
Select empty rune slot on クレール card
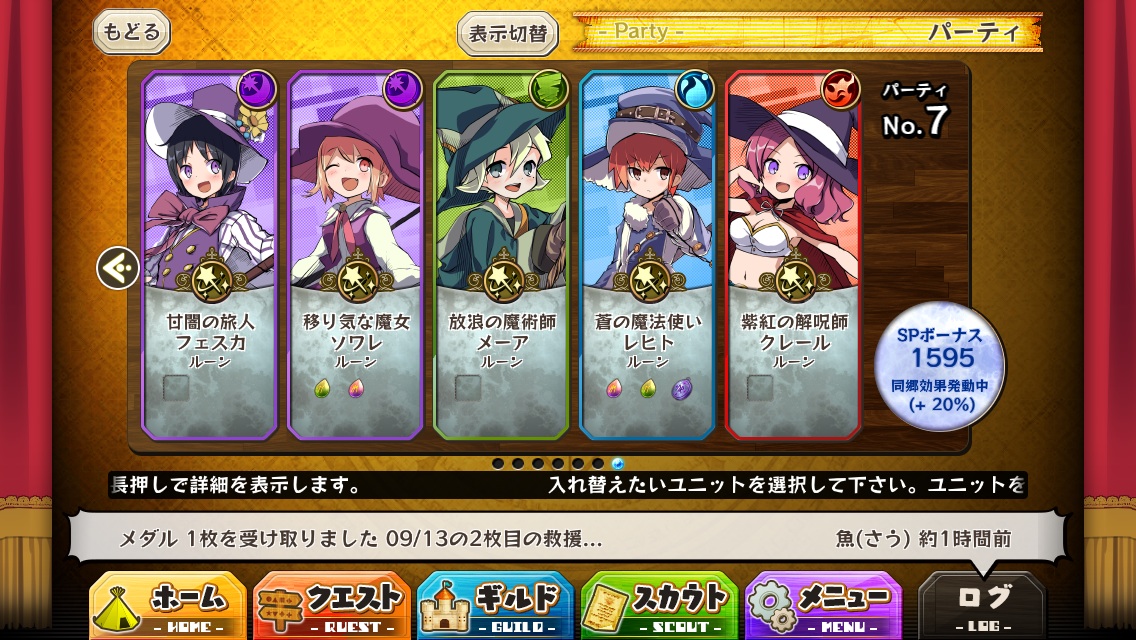(x=760, y=388)
